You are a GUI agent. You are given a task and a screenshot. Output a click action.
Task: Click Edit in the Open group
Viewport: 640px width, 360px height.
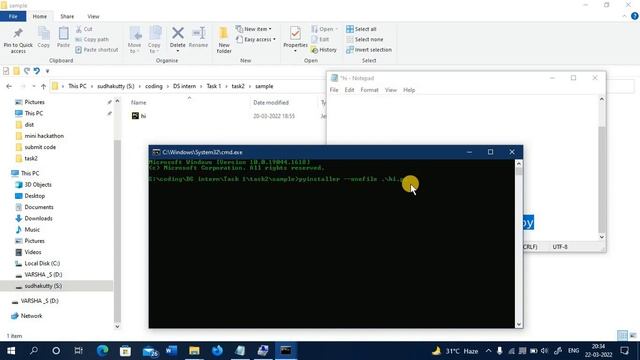[320, 39]
